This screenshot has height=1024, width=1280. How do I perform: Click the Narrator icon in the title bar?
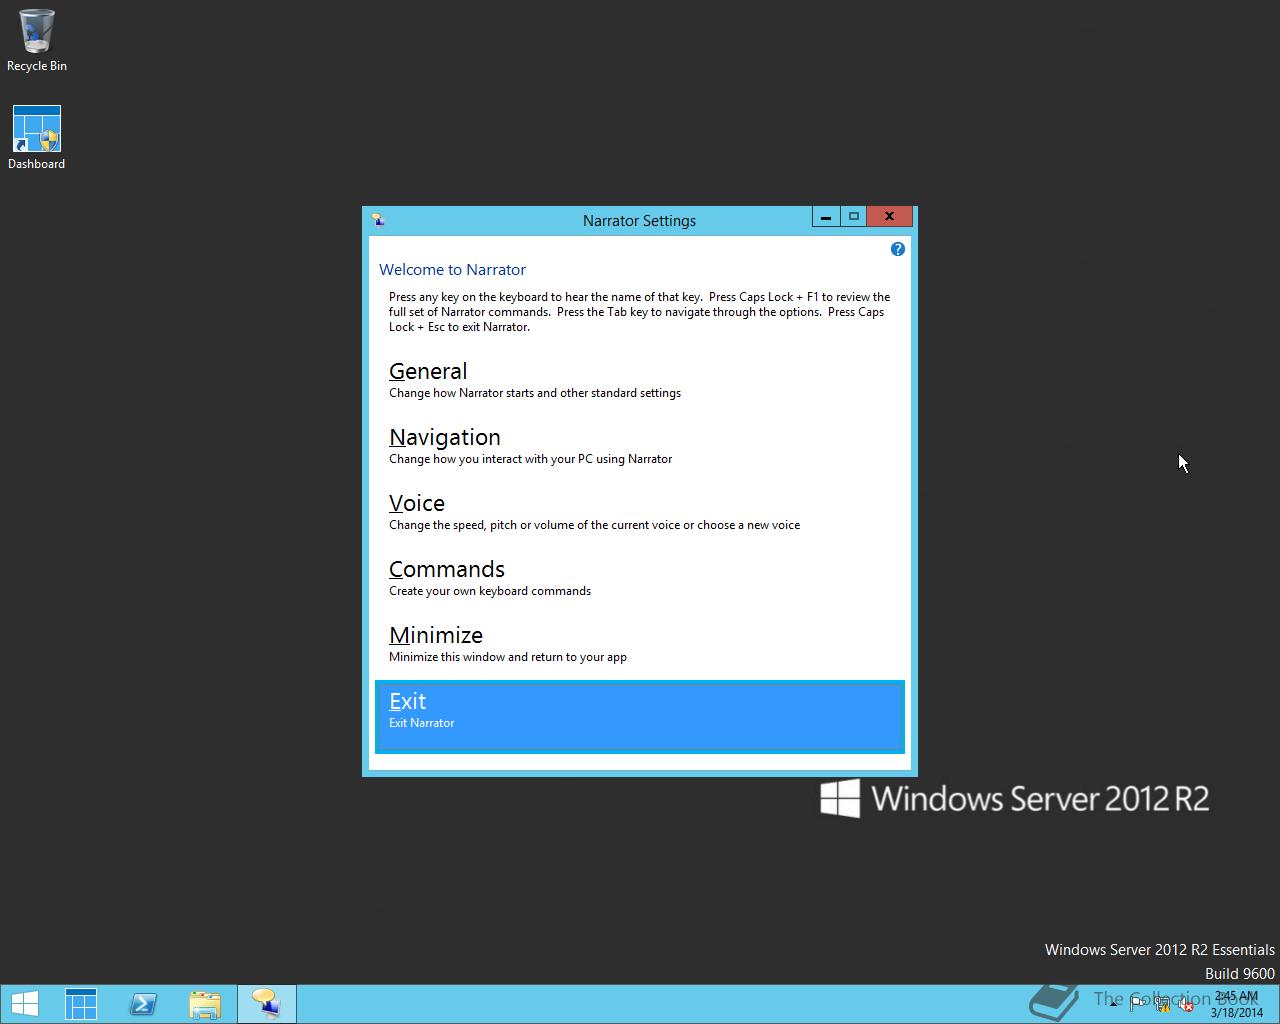378,219
